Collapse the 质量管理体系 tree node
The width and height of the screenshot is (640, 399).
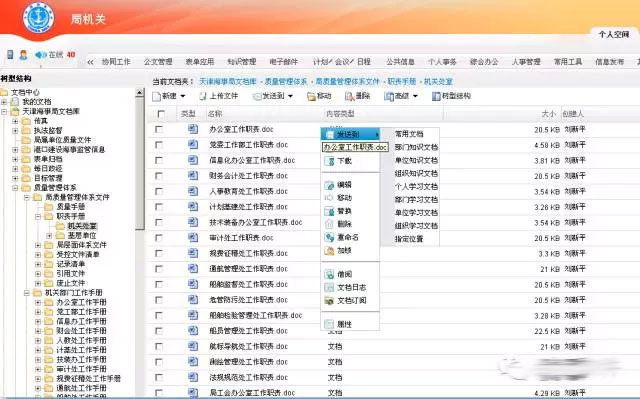[15, 188]
